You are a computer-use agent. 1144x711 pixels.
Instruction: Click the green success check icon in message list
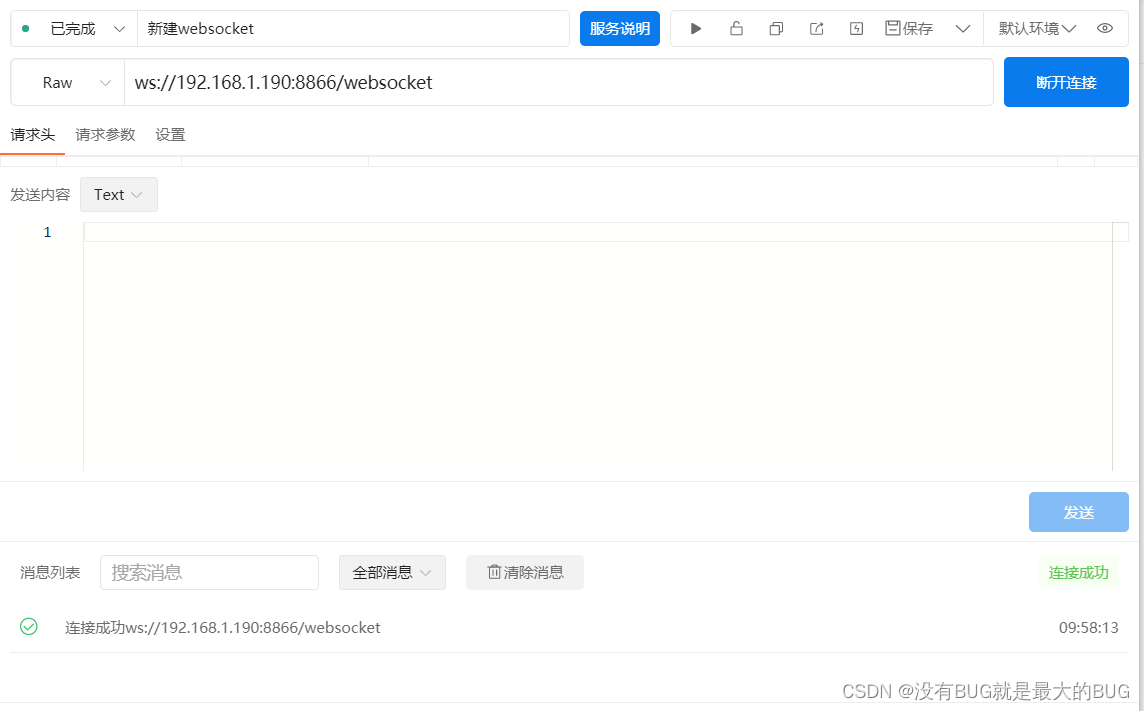tap(28, 627)
